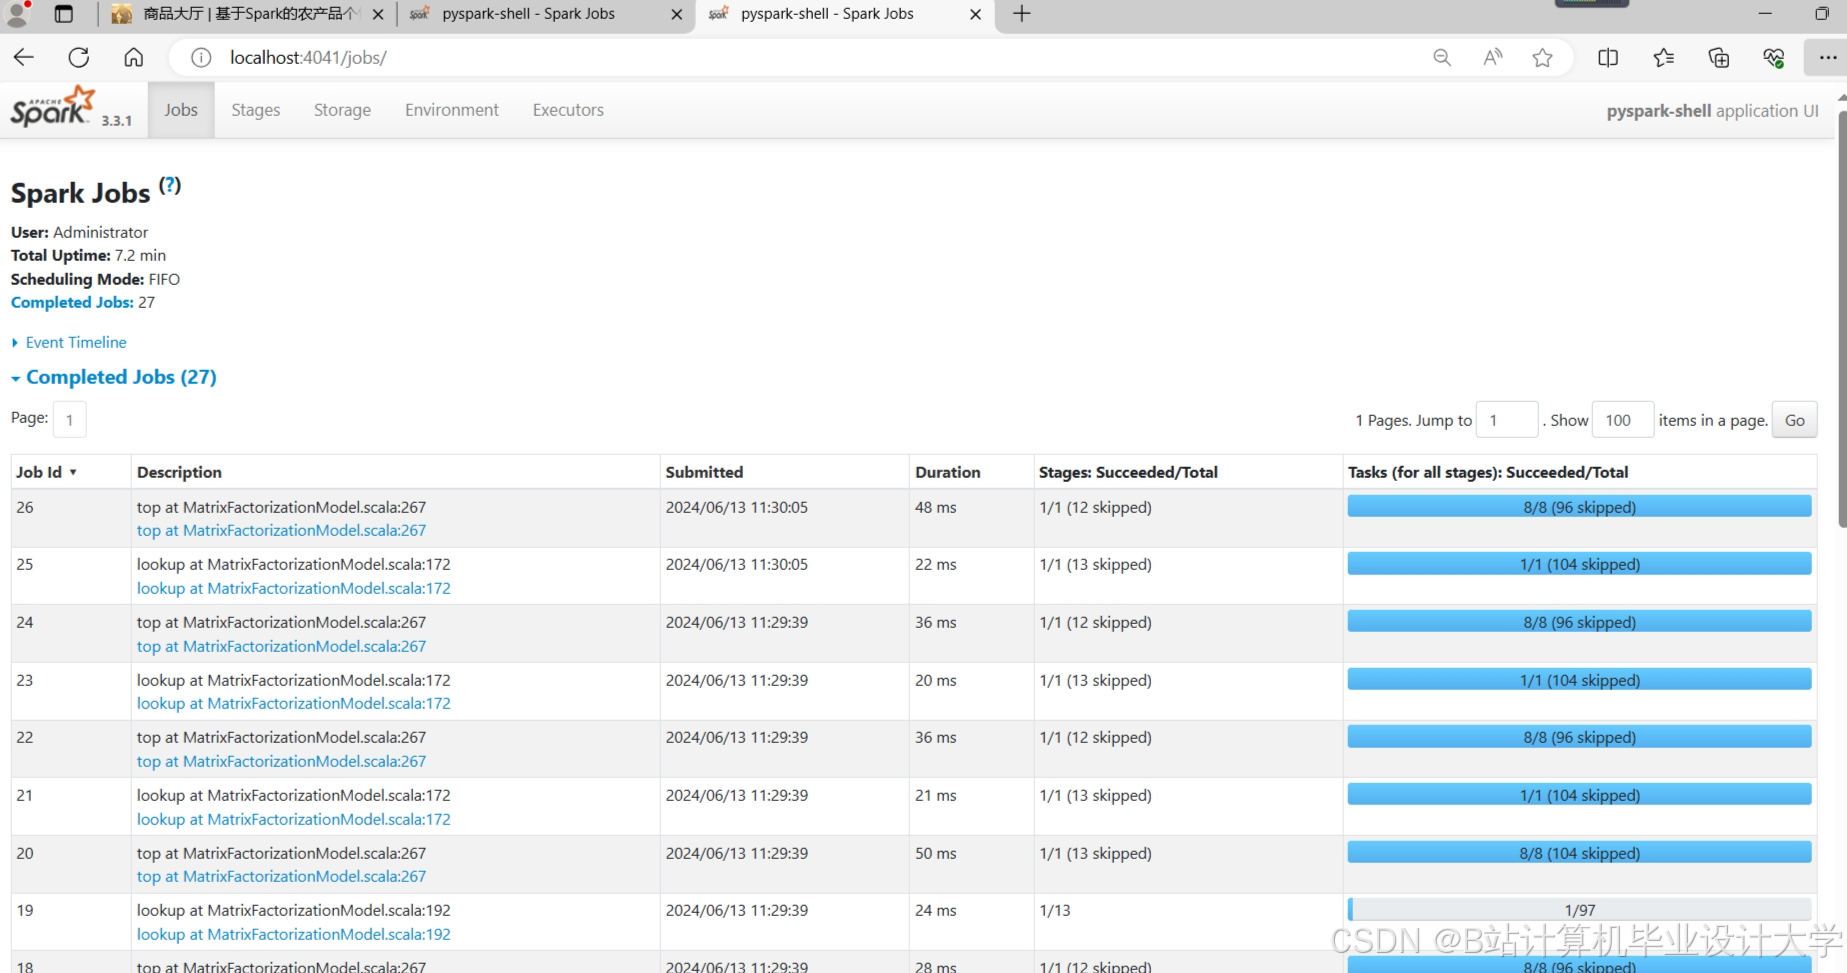Click the zoom-out magnifier icon
Viewport: 1847px width, 973px height.
coord(1442,57)
